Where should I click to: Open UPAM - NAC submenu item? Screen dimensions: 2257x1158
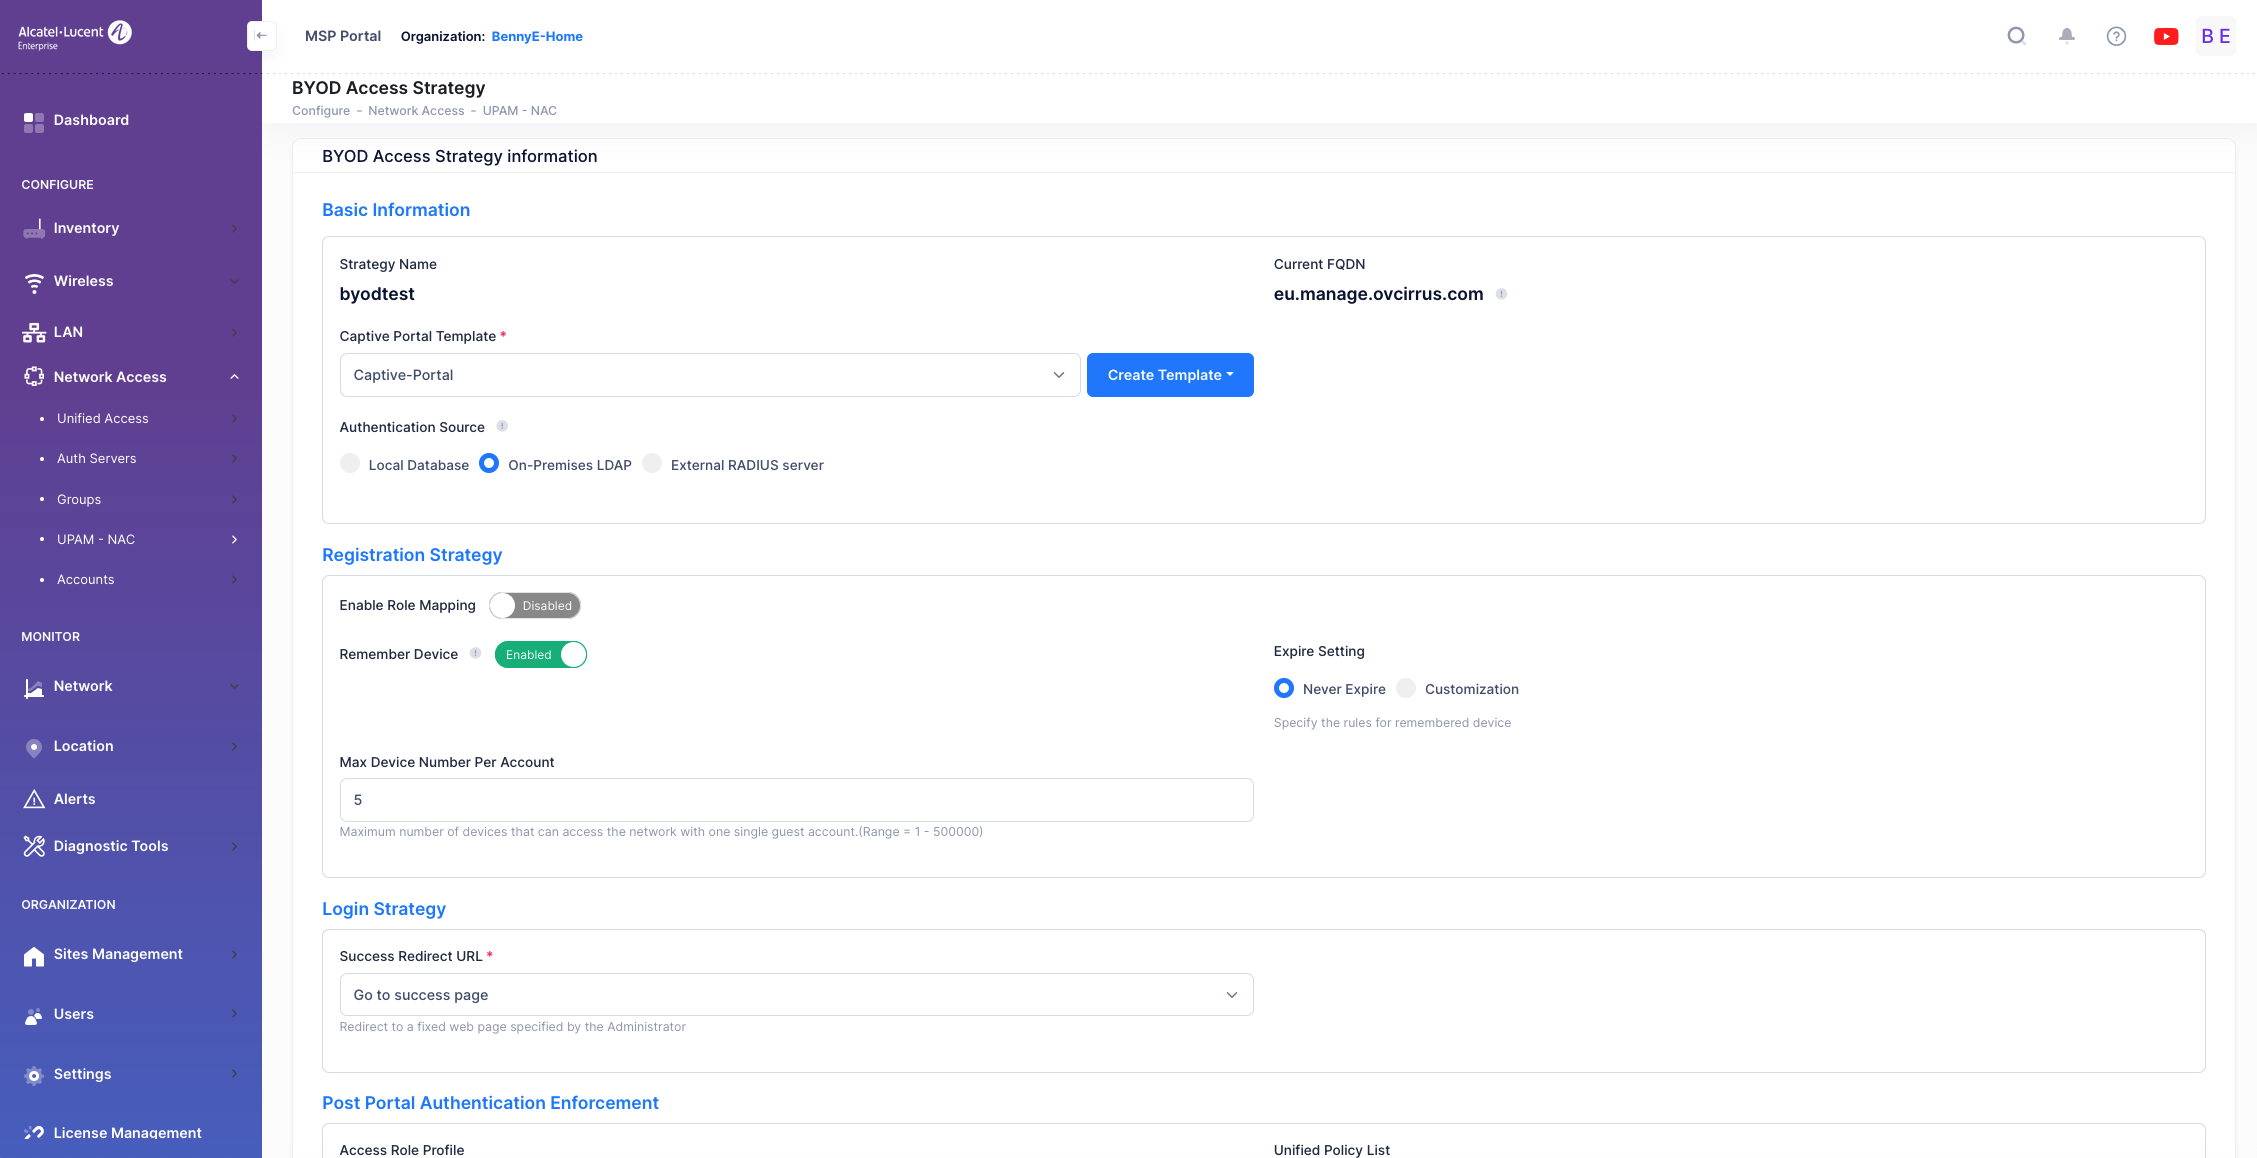click(96, 539)
